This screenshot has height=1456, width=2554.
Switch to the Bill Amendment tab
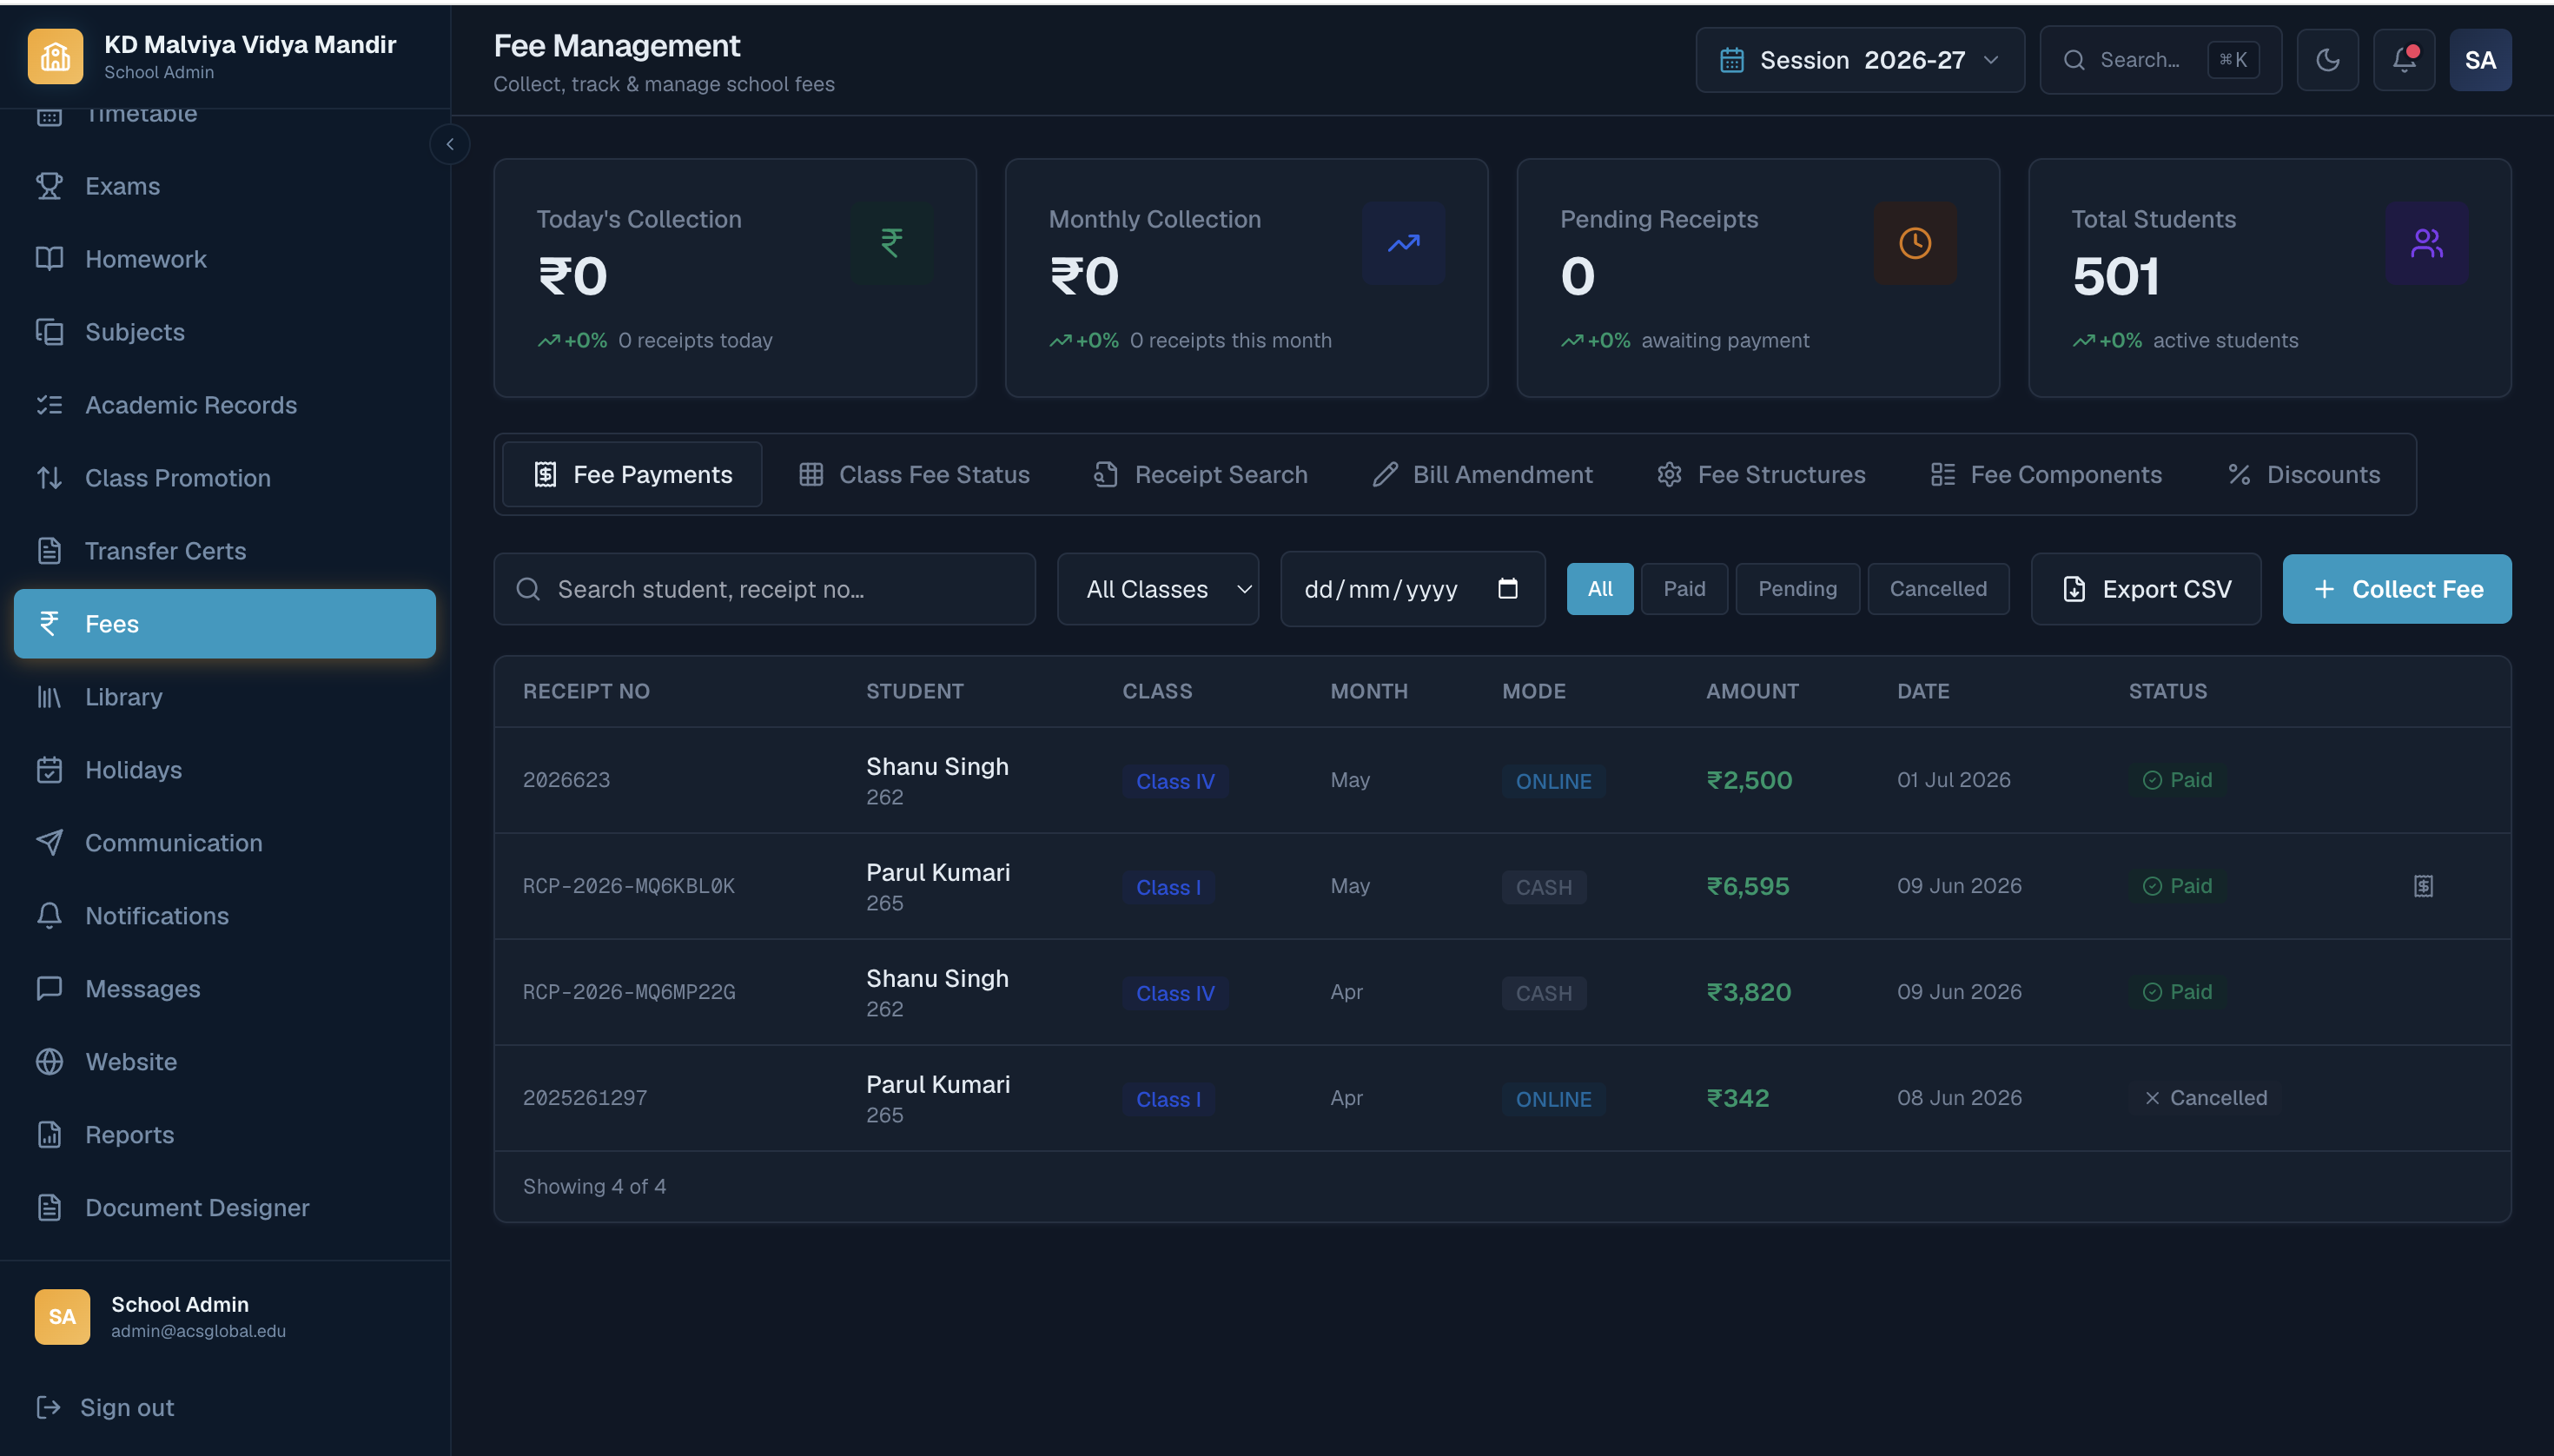pos(1483,475)
